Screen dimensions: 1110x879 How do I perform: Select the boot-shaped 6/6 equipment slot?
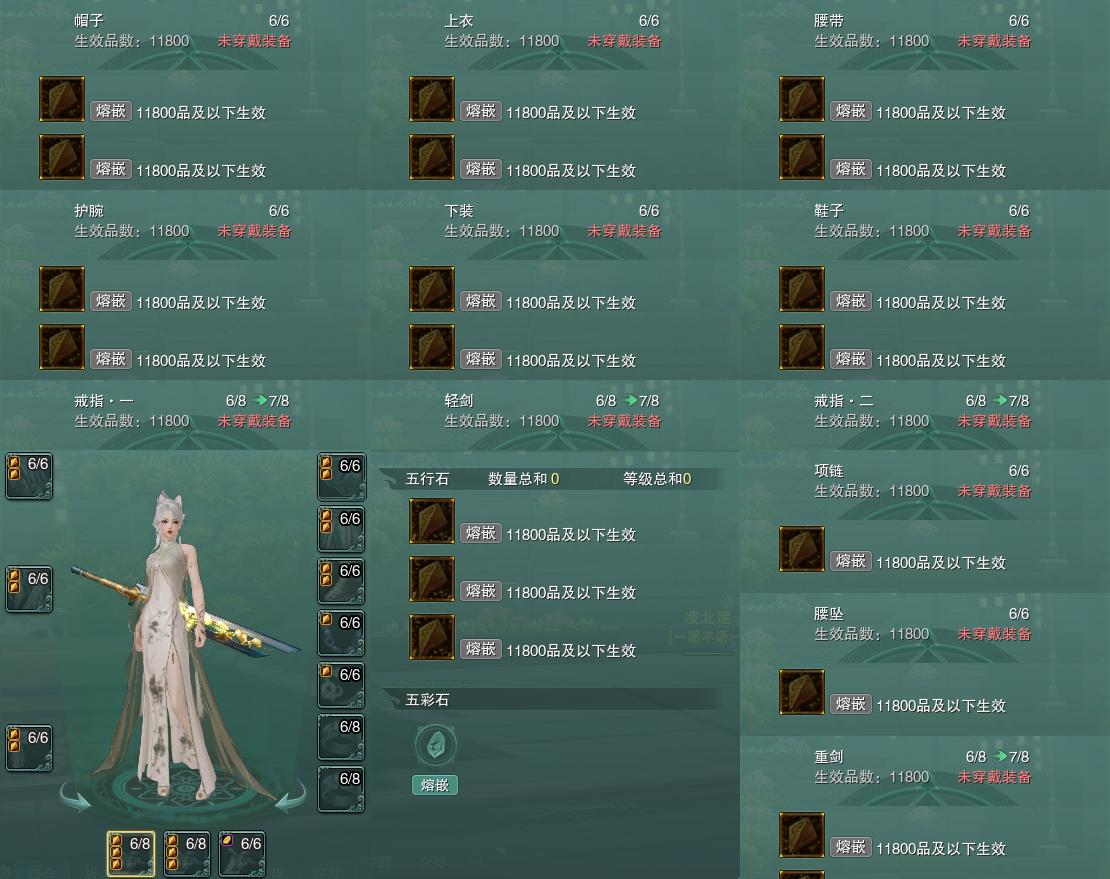341,581
